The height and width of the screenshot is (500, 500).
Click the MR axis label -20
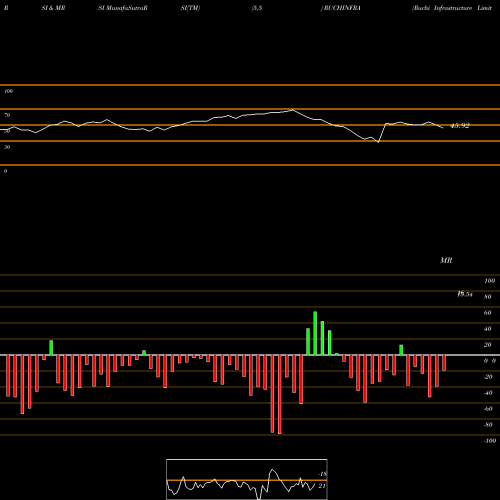tap(488, 377)
